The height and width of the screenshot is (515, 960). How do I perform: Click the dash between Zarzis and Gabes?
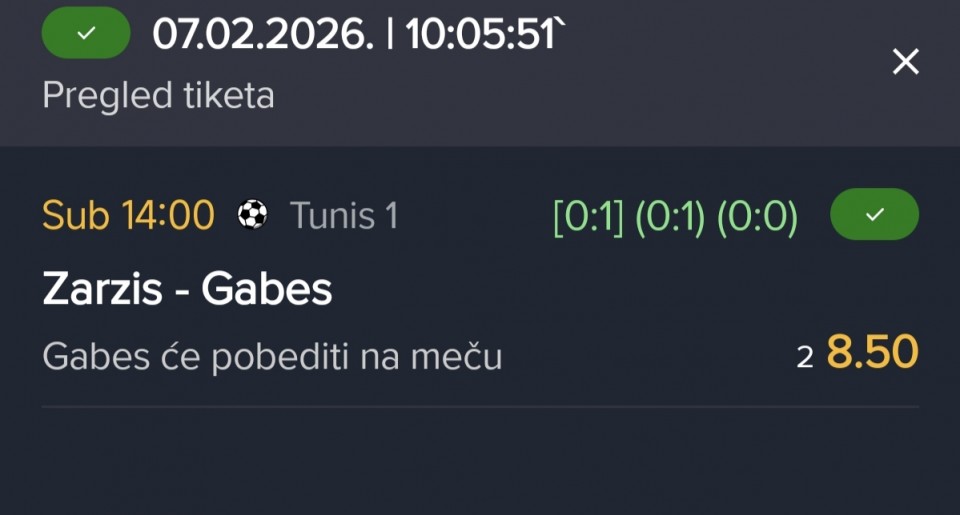point(183,291)
